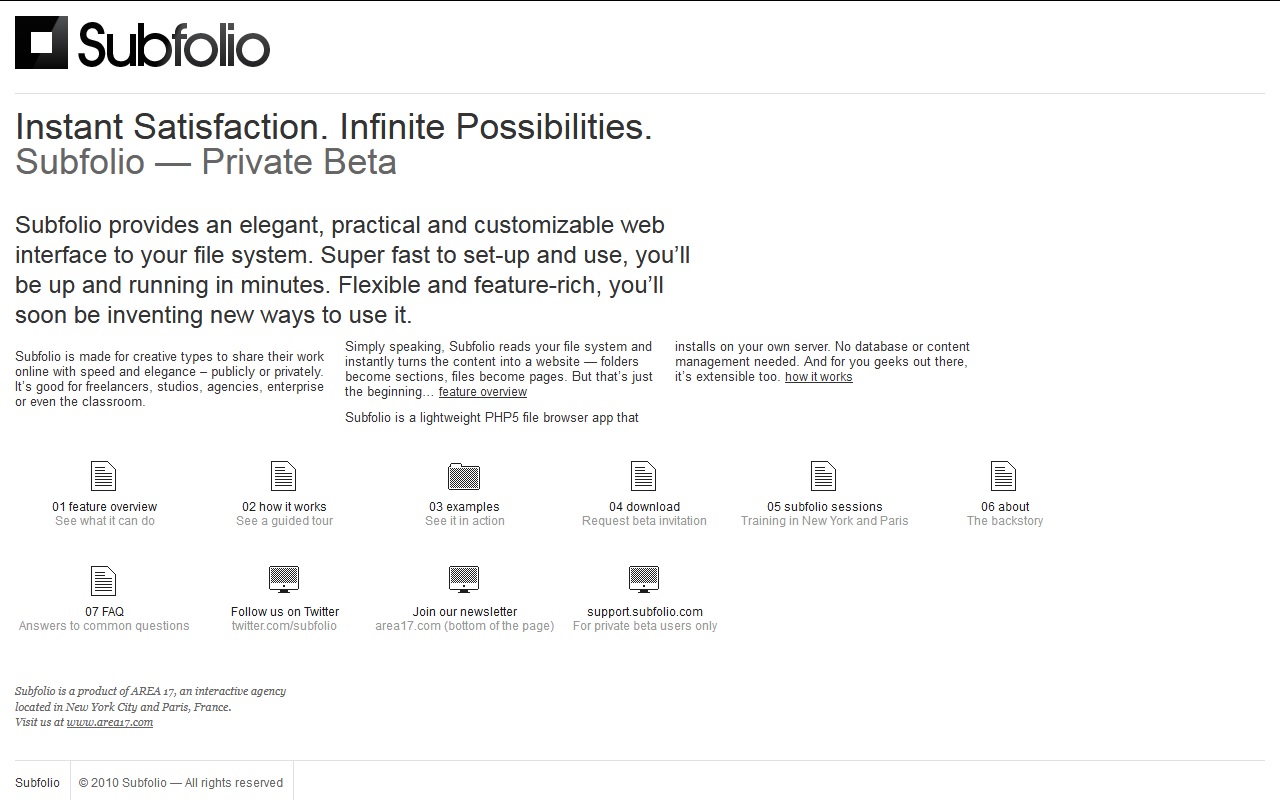Screen dimensions: 1280x800
Task: Click the monitor icon above support.subfolio.com
Action: coord(644,579)
